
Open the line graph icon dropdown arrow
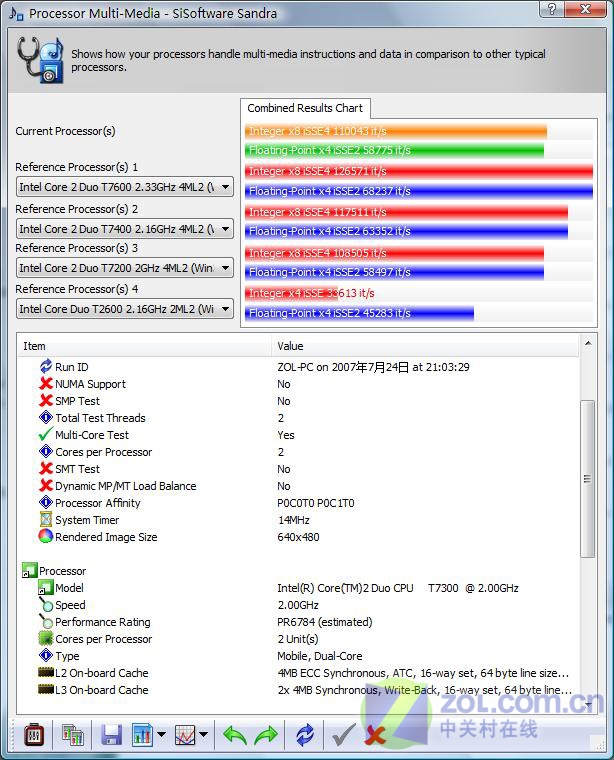204,735
